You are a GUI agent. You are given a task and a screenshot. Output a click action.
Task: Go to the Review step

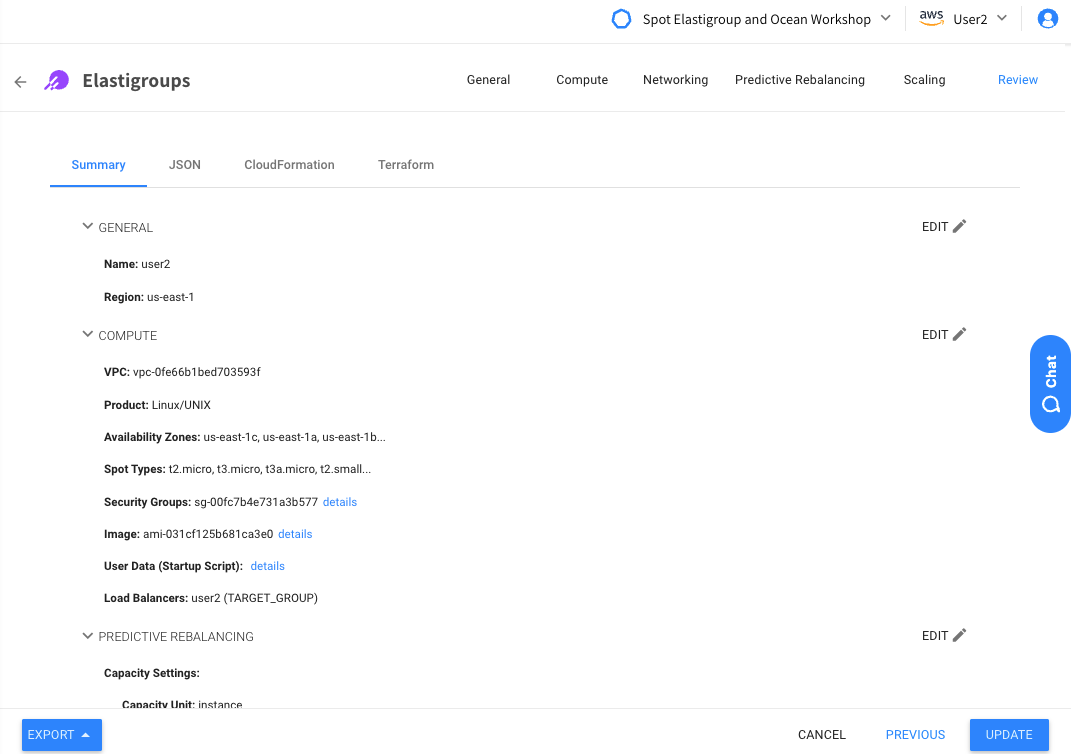pyautogui.click(x=1018, y=80)
